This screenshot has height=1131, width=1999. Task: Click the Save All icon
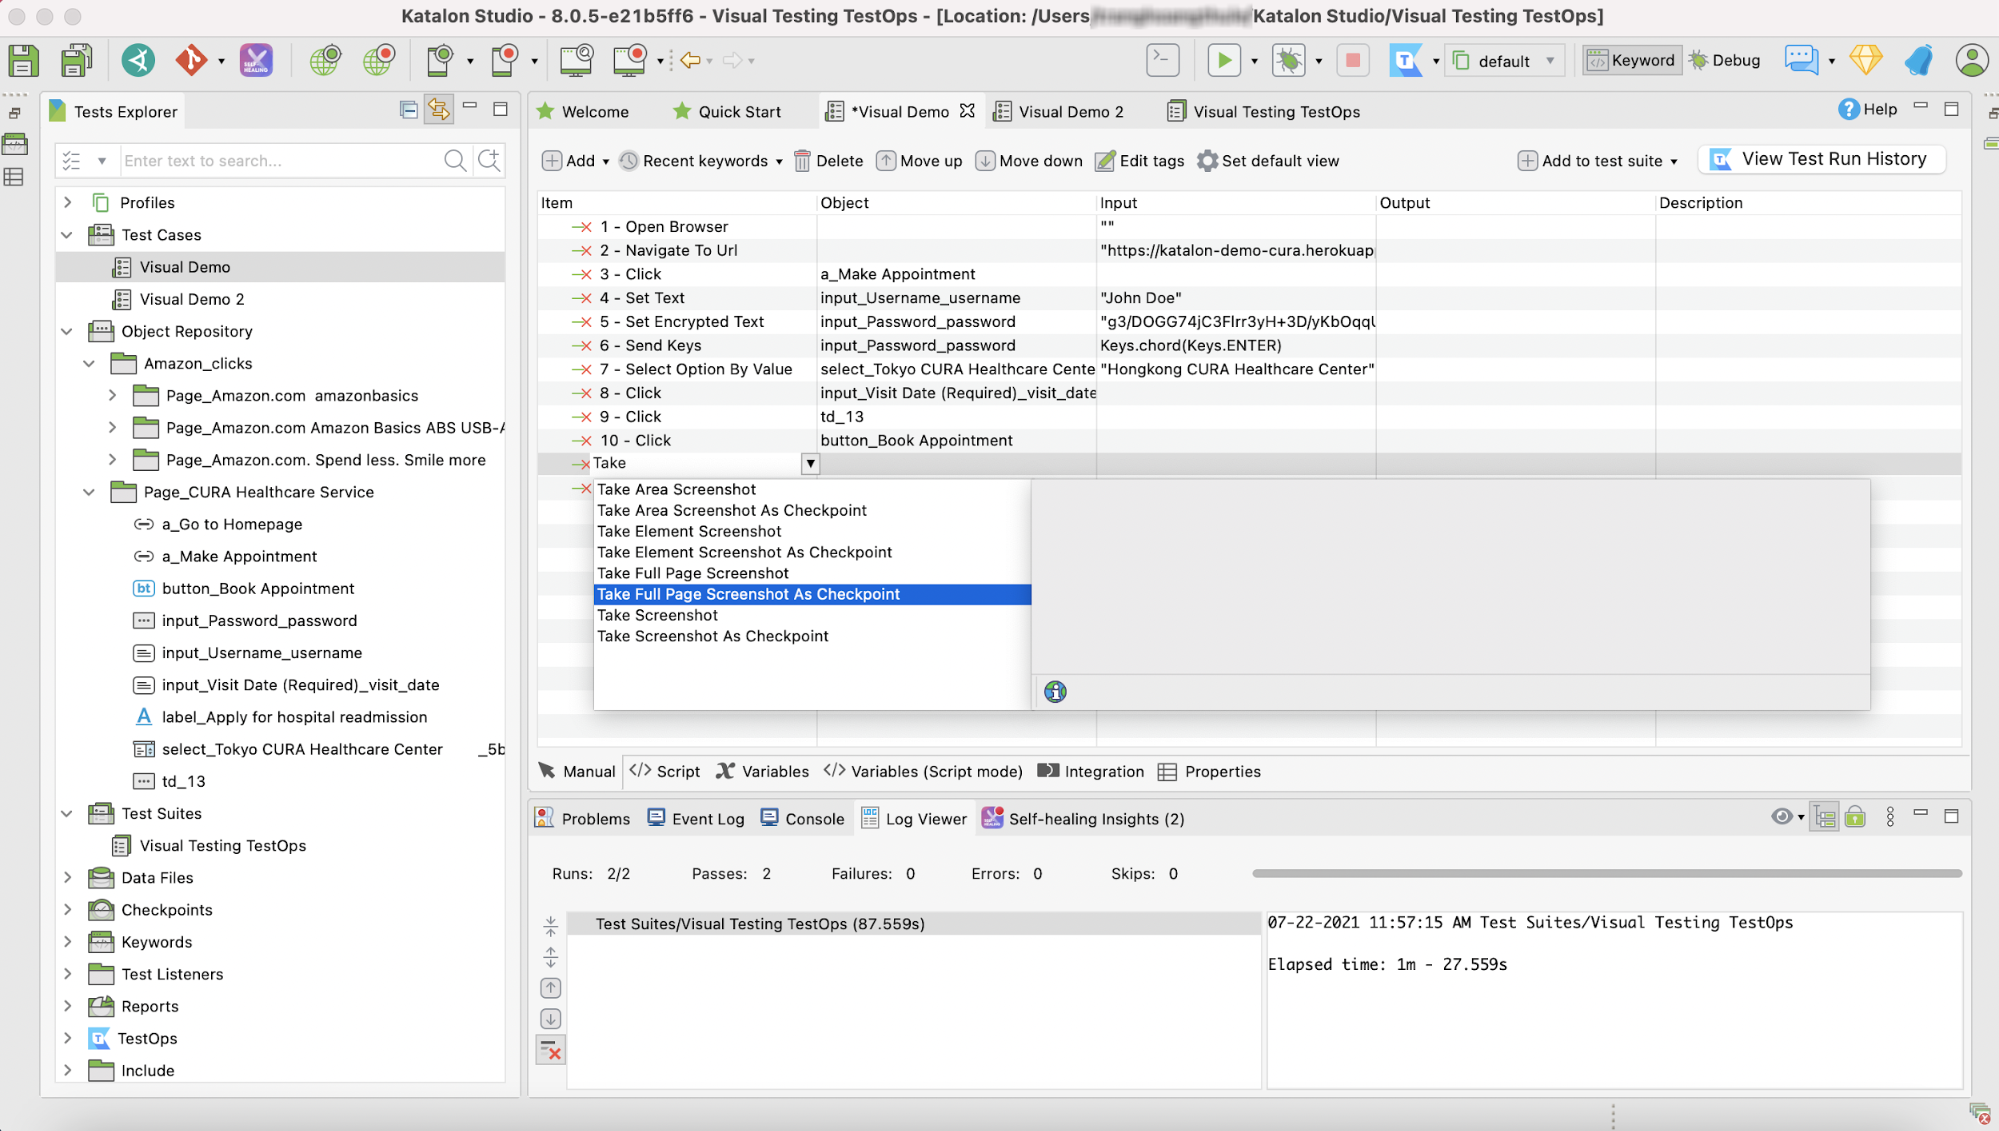click(76, 60)
